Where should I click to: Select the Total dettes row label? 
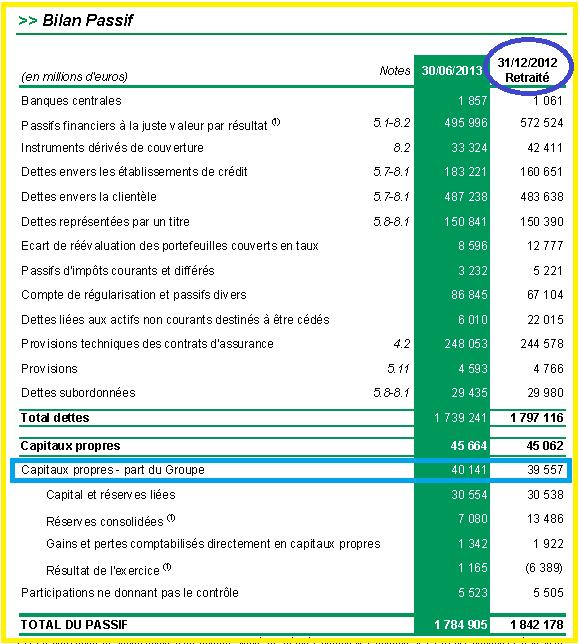tap(55, 418)
